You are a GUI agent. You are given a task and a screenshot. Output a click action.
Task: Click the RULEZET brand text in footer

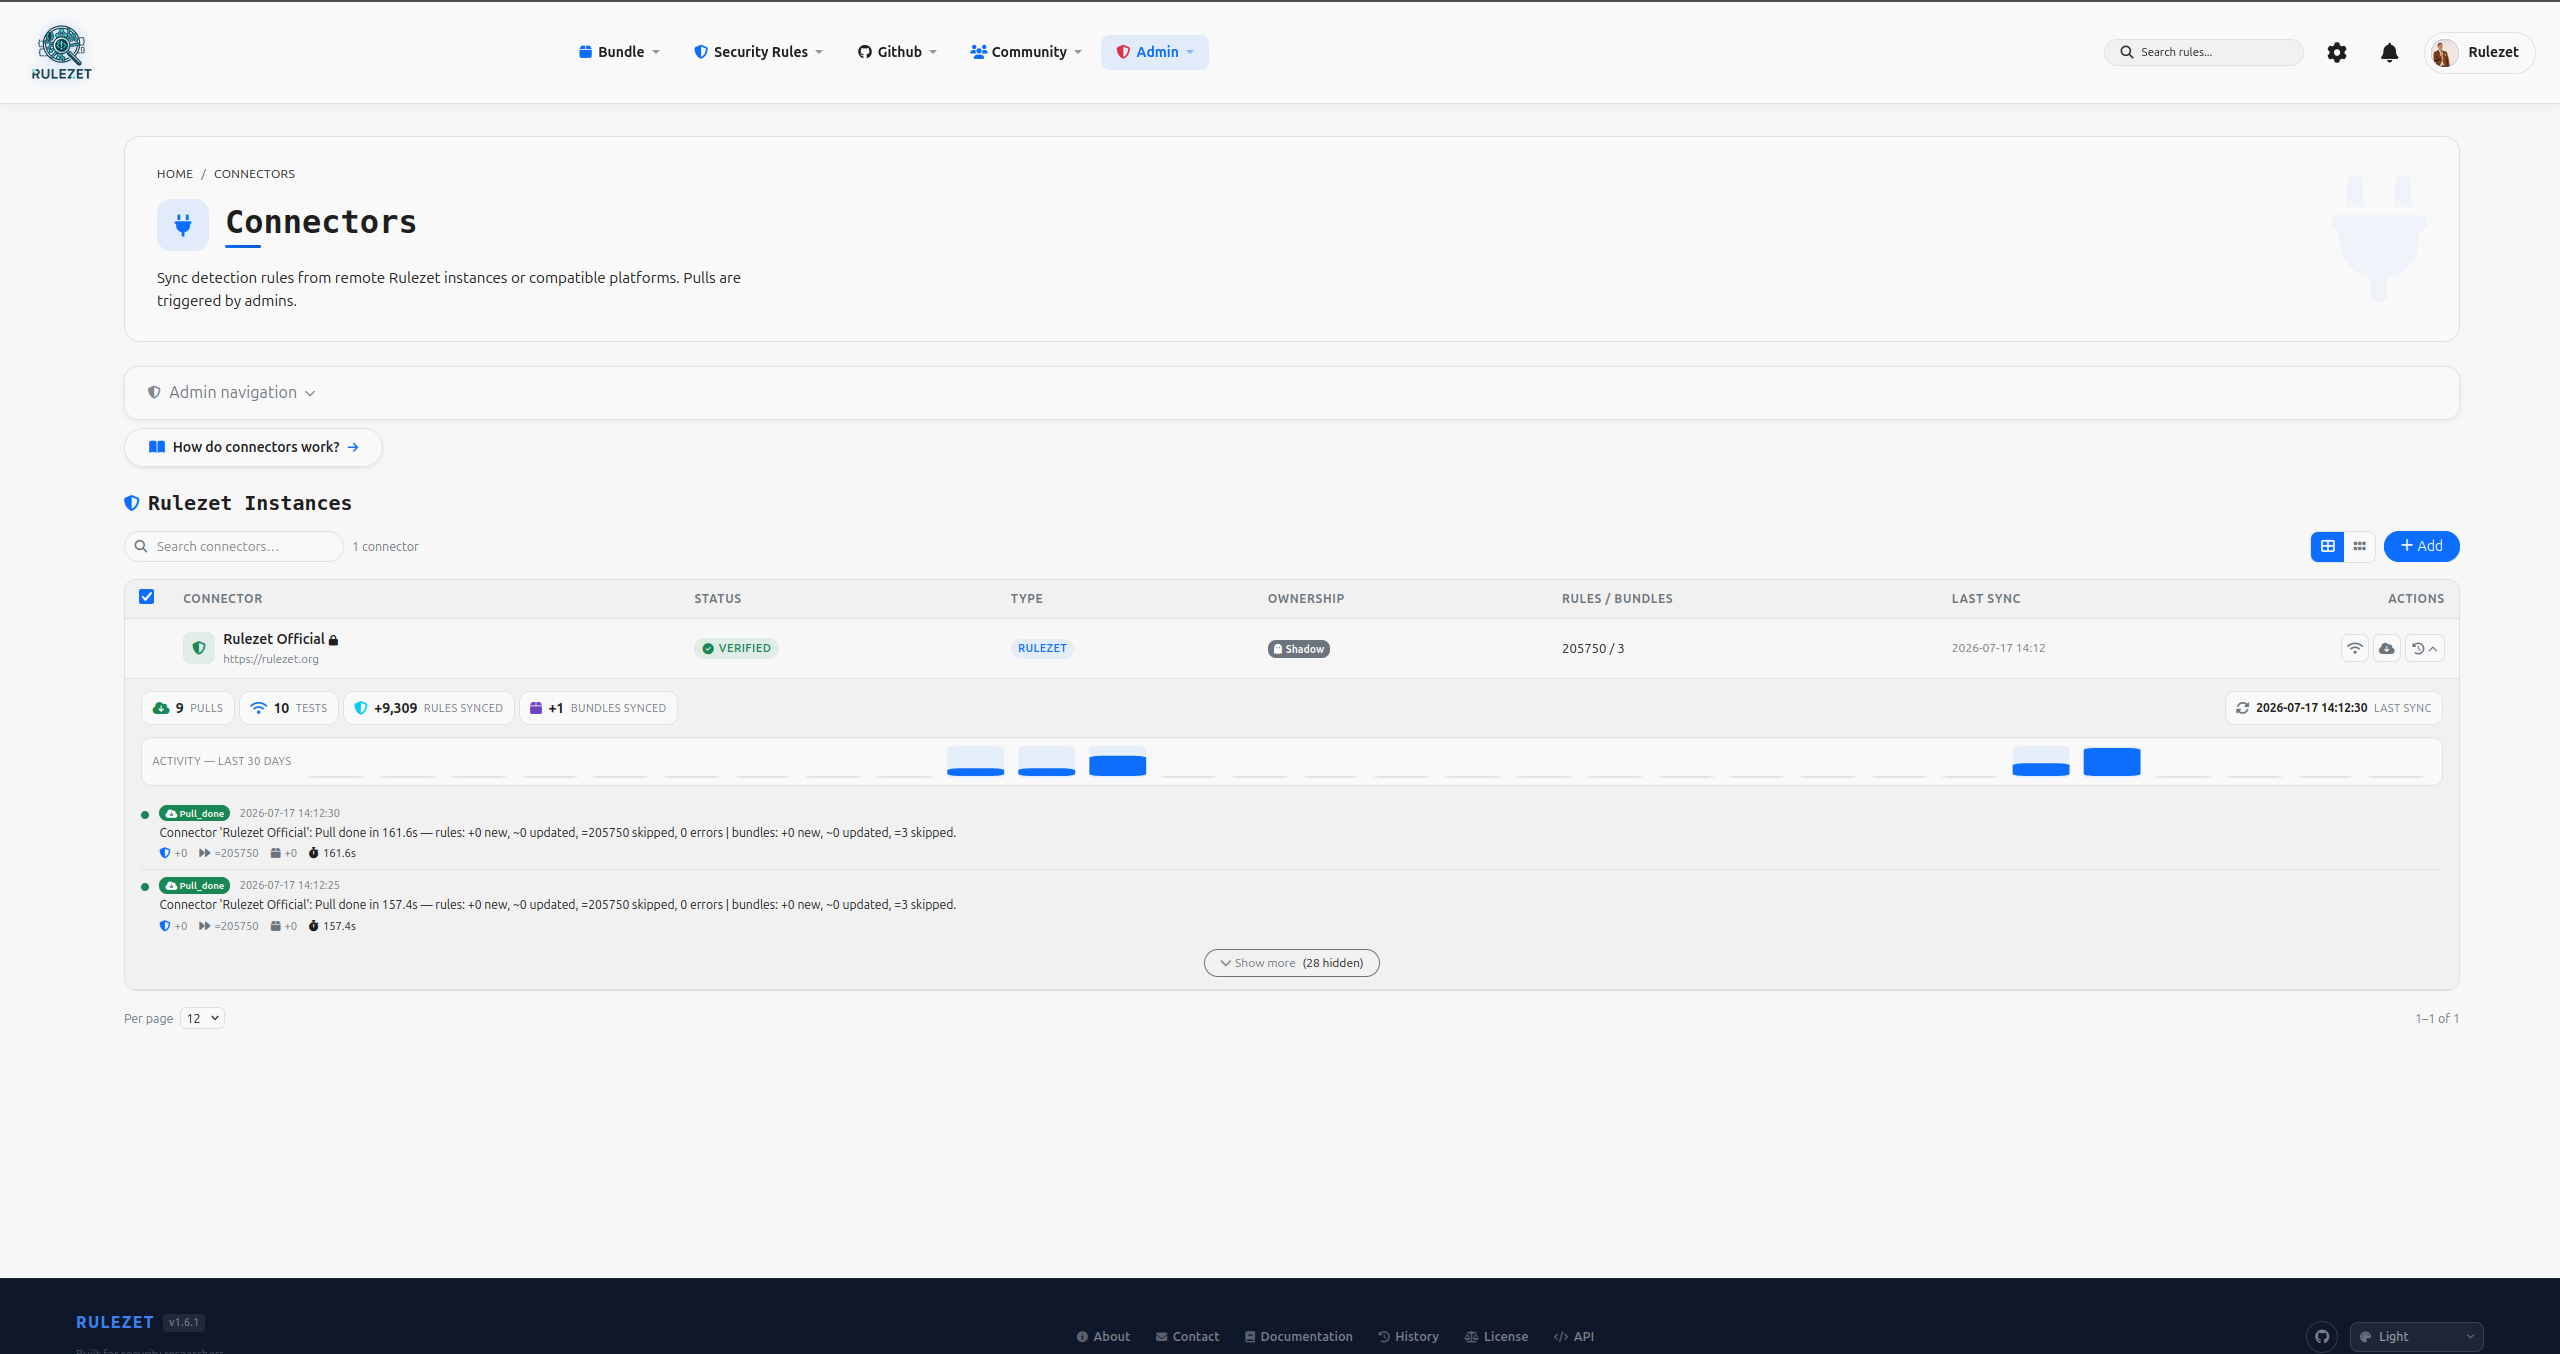coord(115,1322)
